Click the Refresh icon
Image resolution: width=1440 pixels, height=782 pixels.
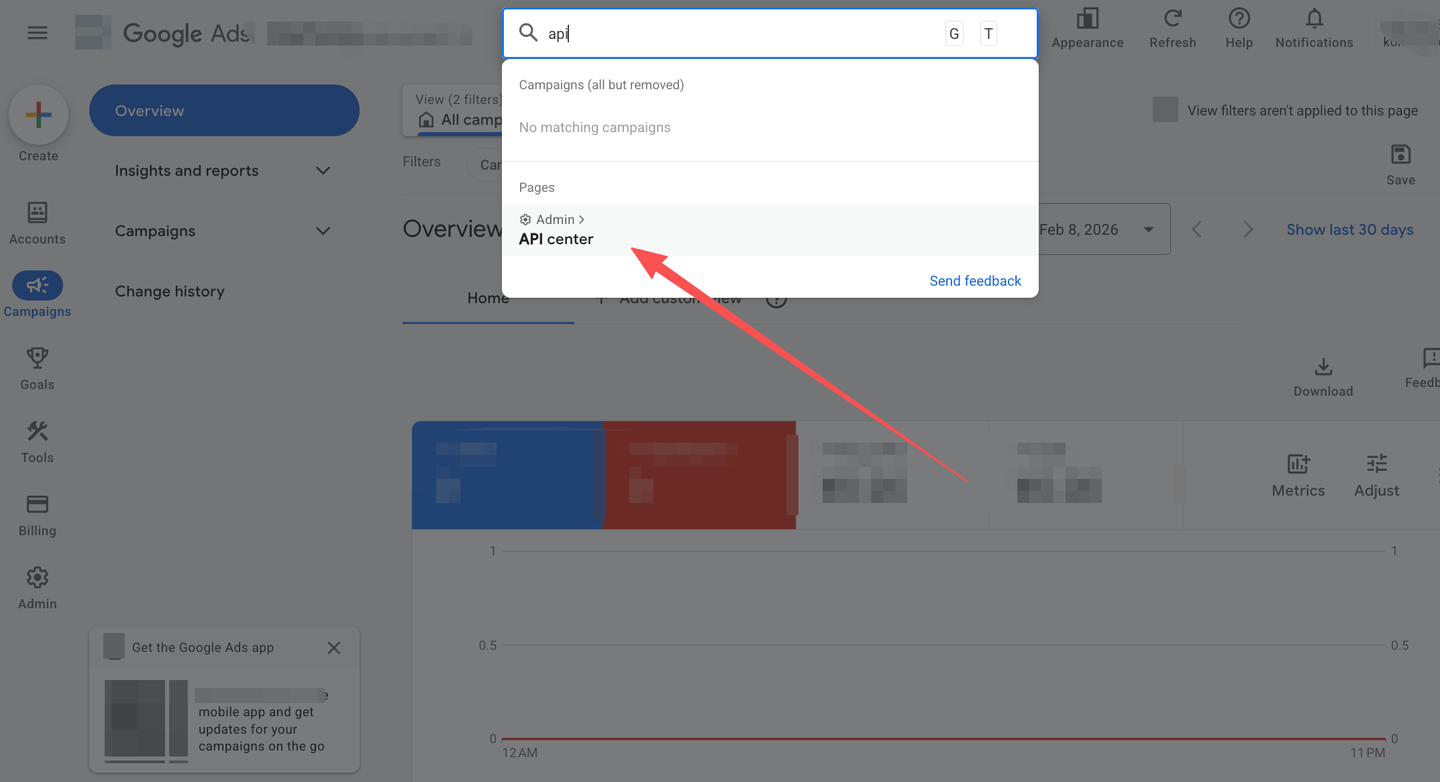pyautogui.click(x=1172, y=27)
